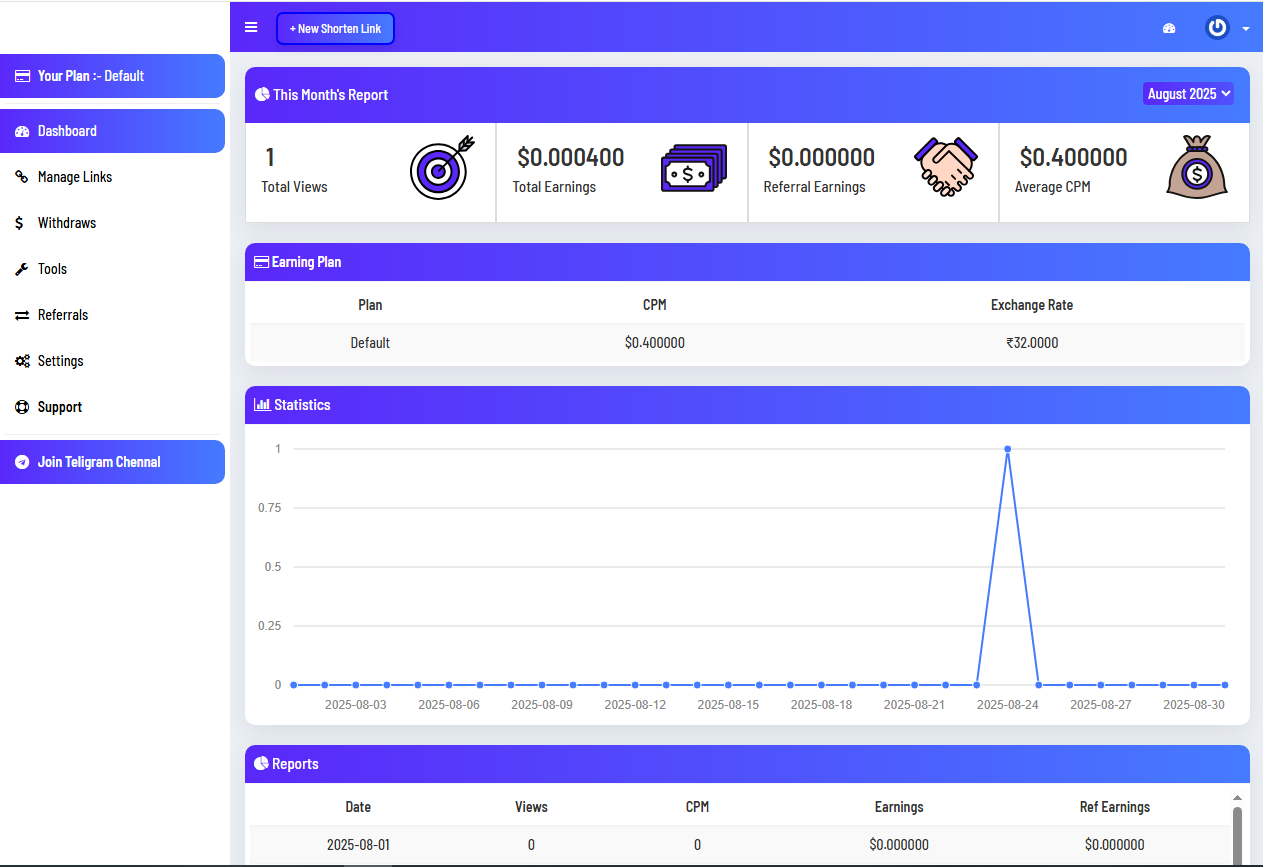Screen dimensions: 1263x867
Task: Click the Reports table scrollbar up arrow
Action: click(x=1237, y=797)
